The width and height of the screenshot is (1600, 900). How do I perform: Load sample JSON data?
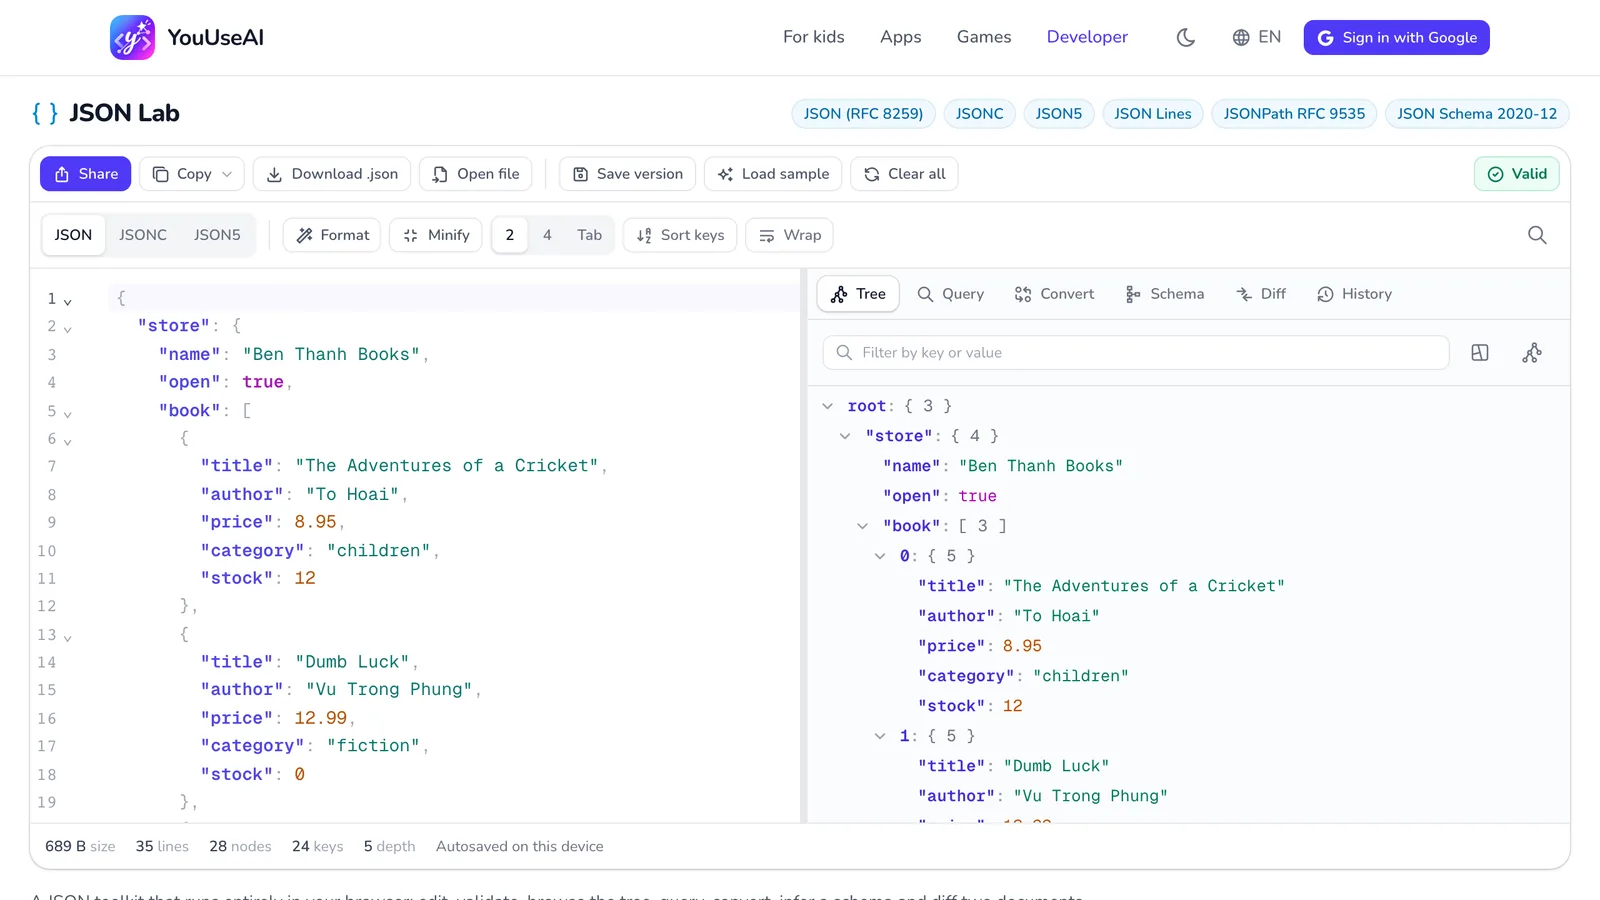773,174
